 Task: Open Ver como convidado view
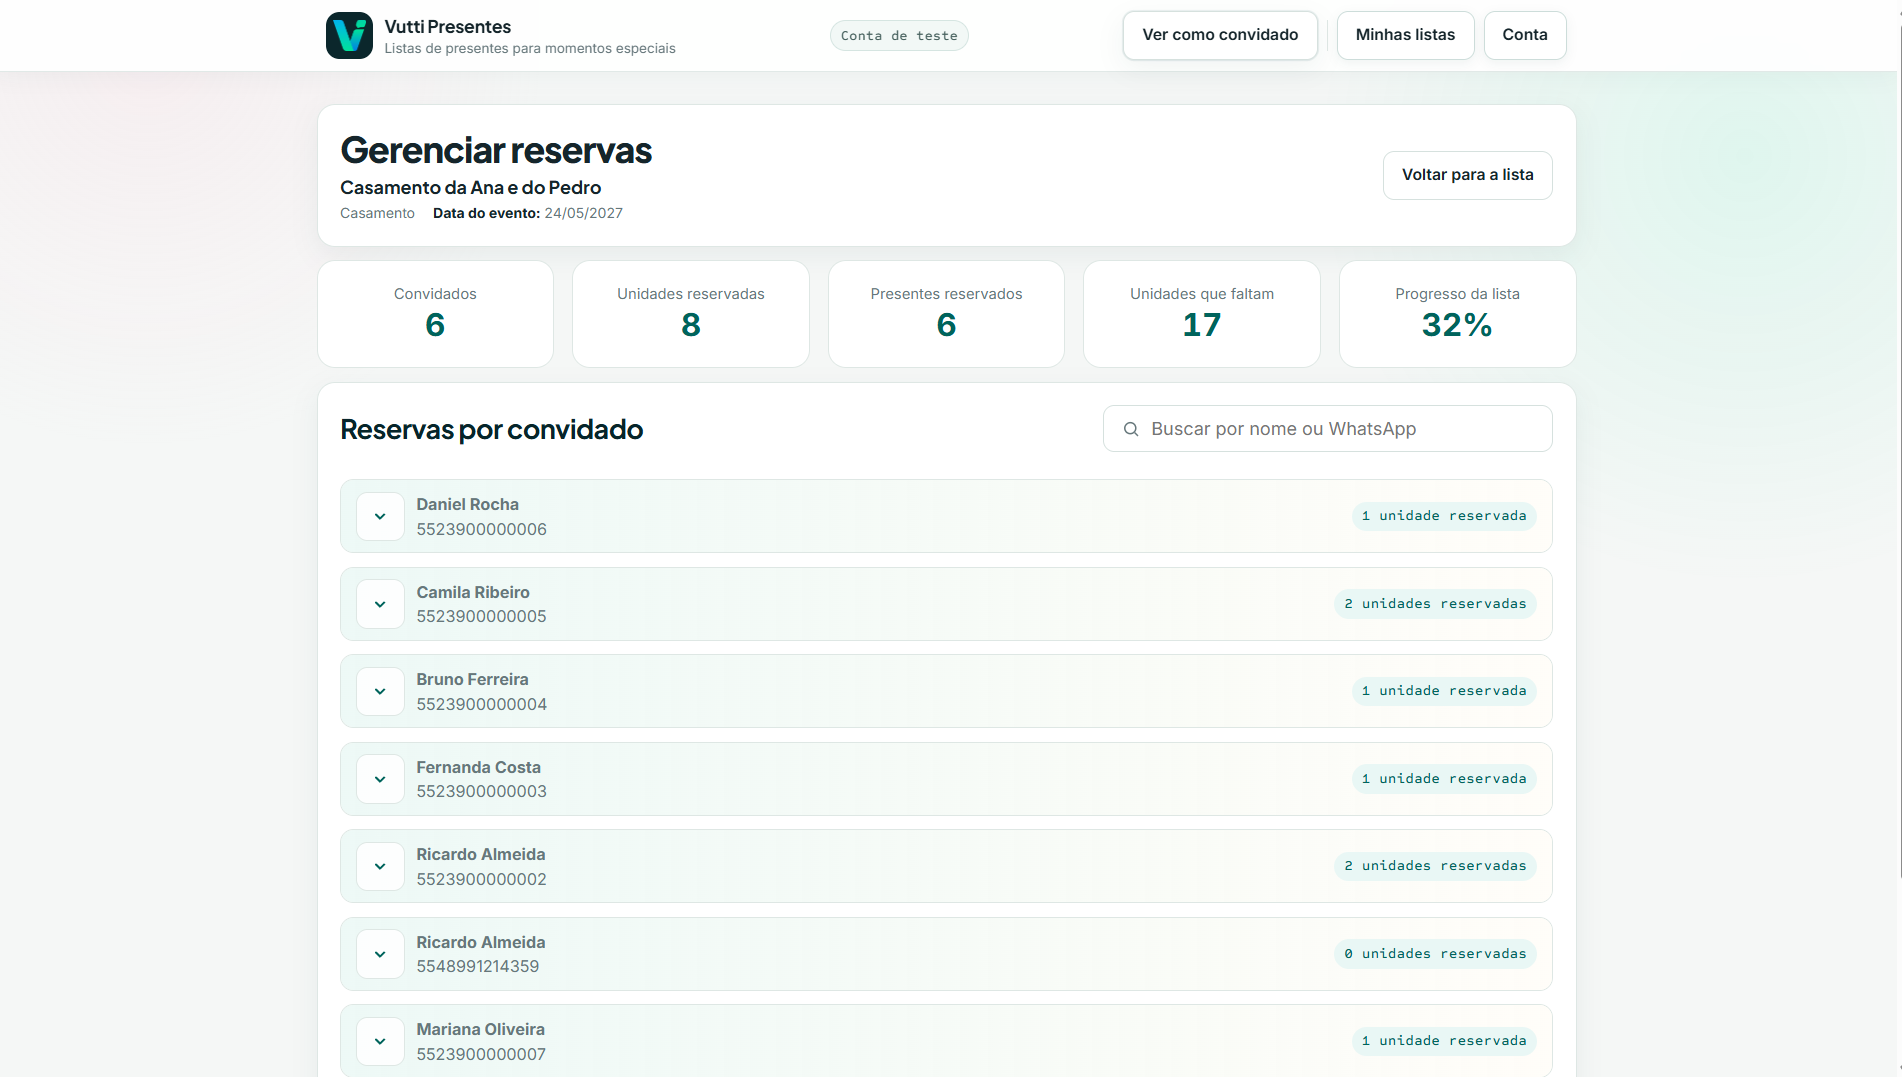click(1220, 35)
